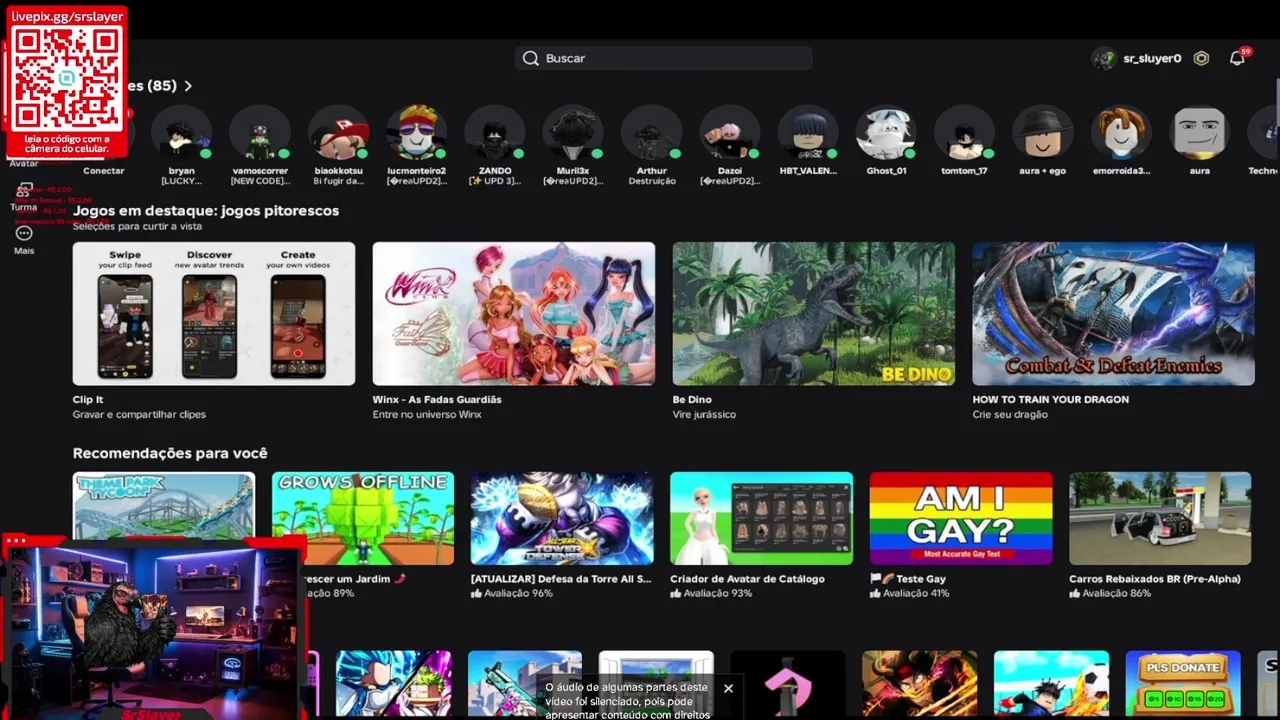This screenshot has height=720, width=1280.
Task: Click 'Avaliação 96%' rating text
Action: (518, 593)
